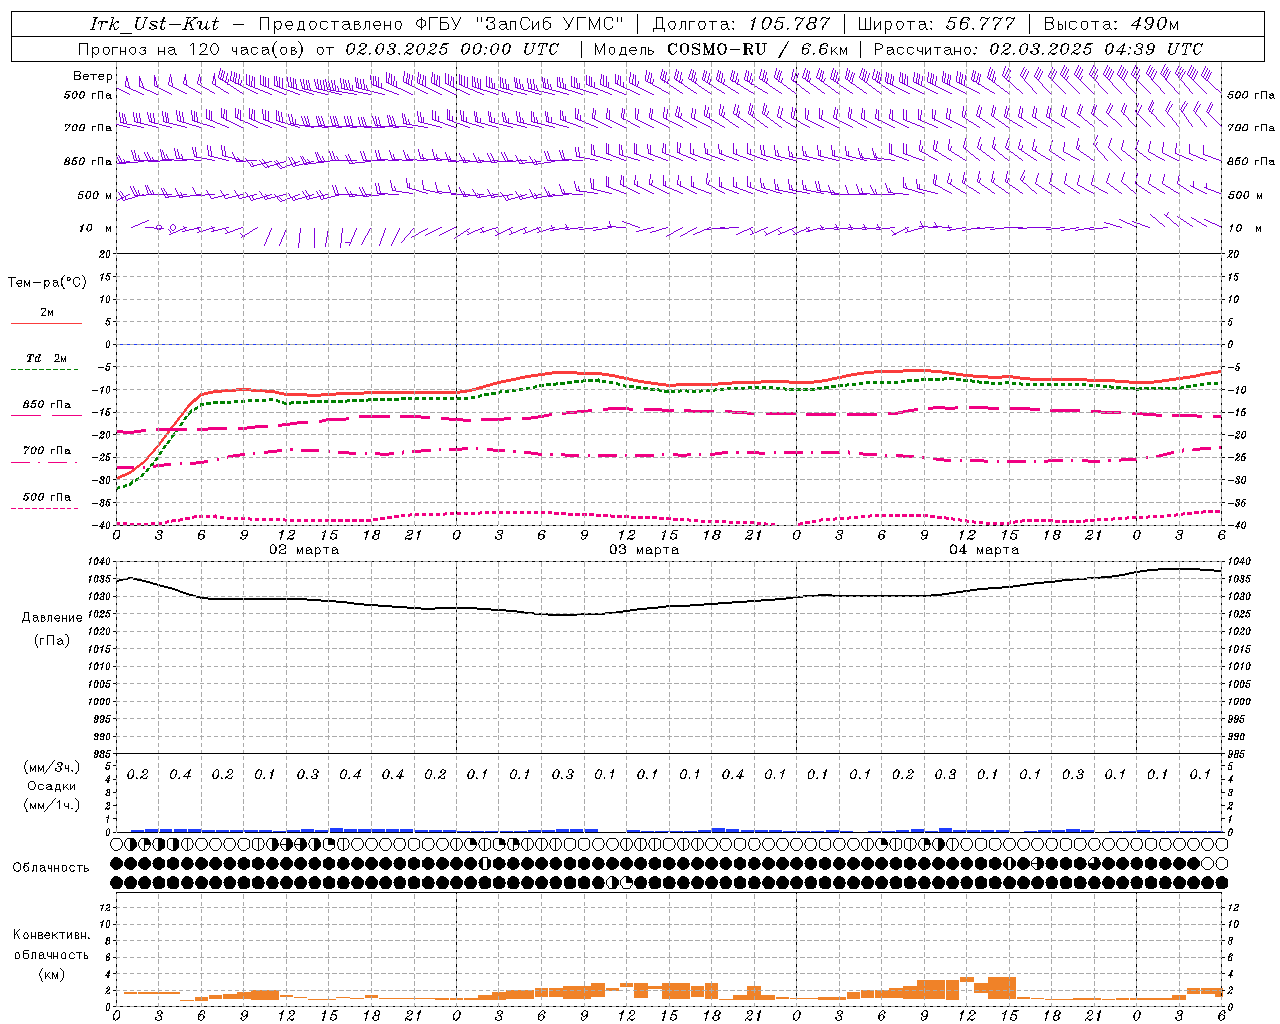Click the (км) unit label of convective cloudiness
The height and width of the screenshot is (1024, 1280).
51,974
